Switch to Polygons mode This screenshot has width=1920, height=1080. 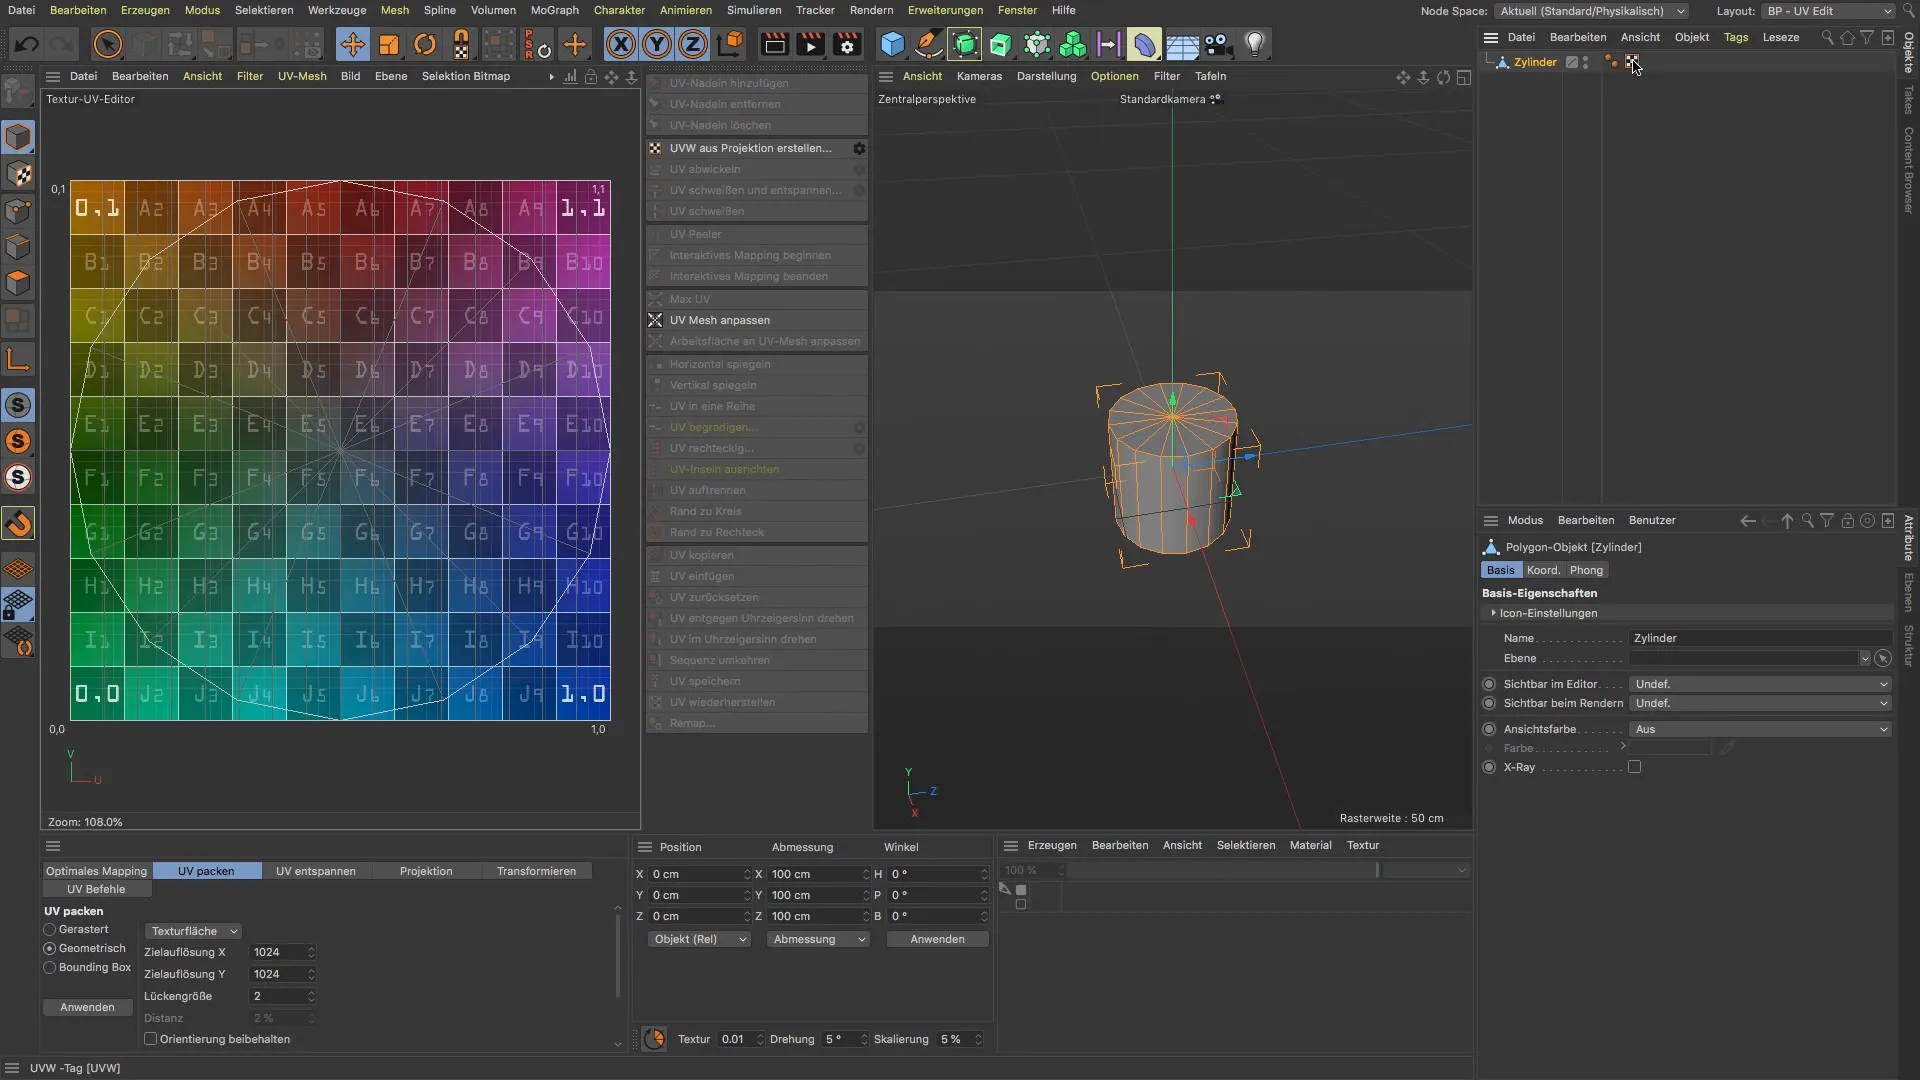[x=18, y=284]
